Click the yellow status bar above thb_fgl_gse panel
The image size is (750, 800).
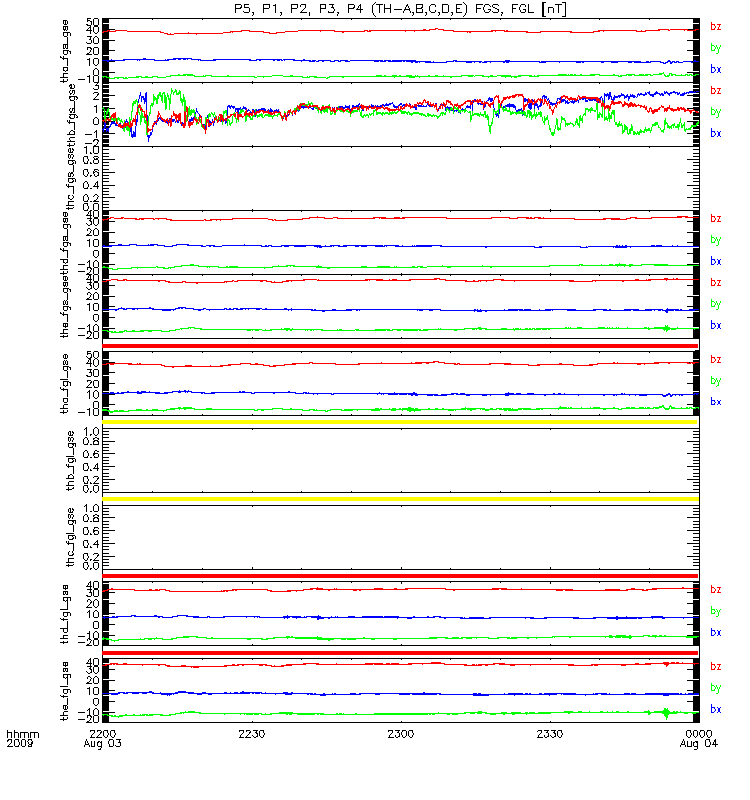400,422
